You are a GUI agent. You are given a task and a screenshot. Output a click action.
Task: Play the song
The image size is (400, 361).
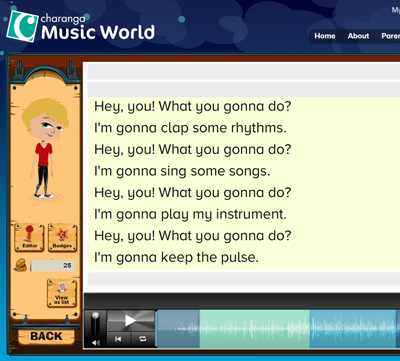[x=131, y=321]
